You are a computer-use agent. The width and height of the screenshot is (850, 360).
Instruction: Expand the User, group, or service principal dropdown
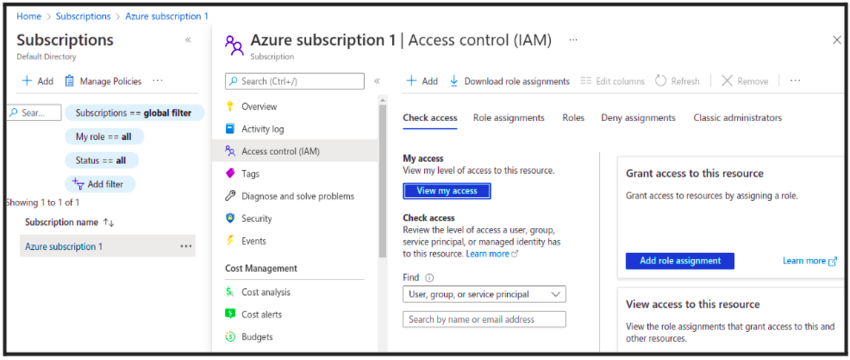[484, 294]
